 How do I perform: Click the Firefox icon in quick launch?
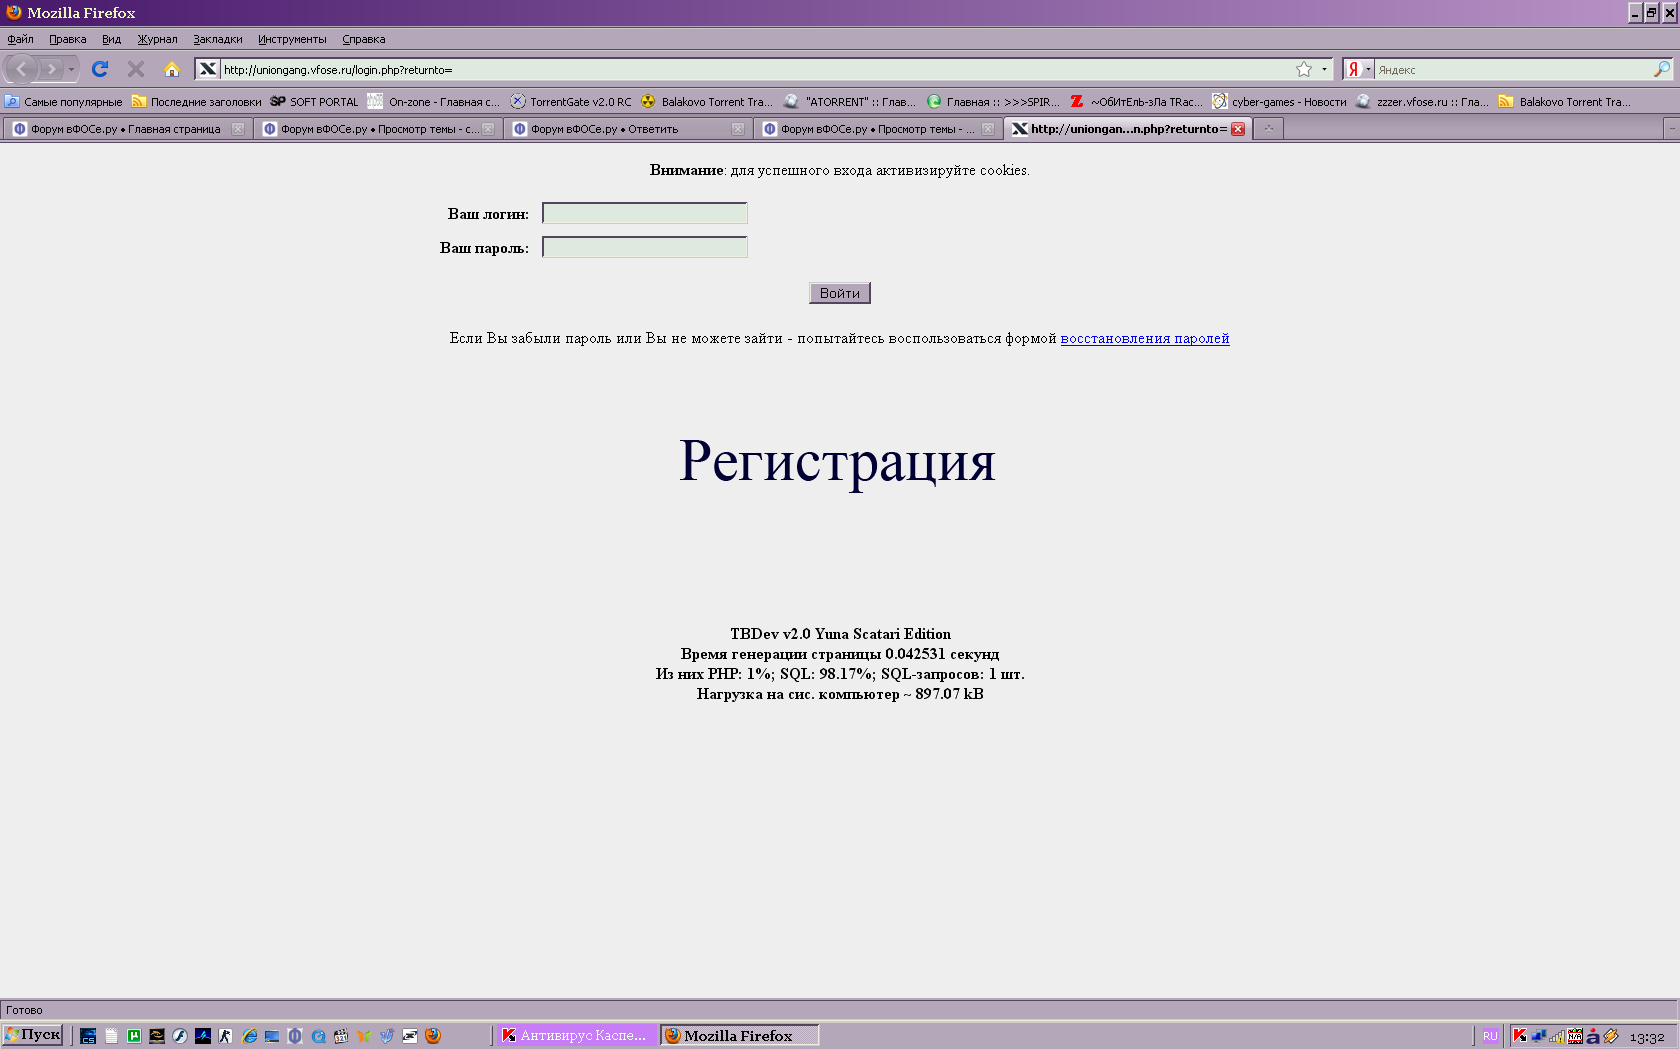click(x=433, y=1036)
